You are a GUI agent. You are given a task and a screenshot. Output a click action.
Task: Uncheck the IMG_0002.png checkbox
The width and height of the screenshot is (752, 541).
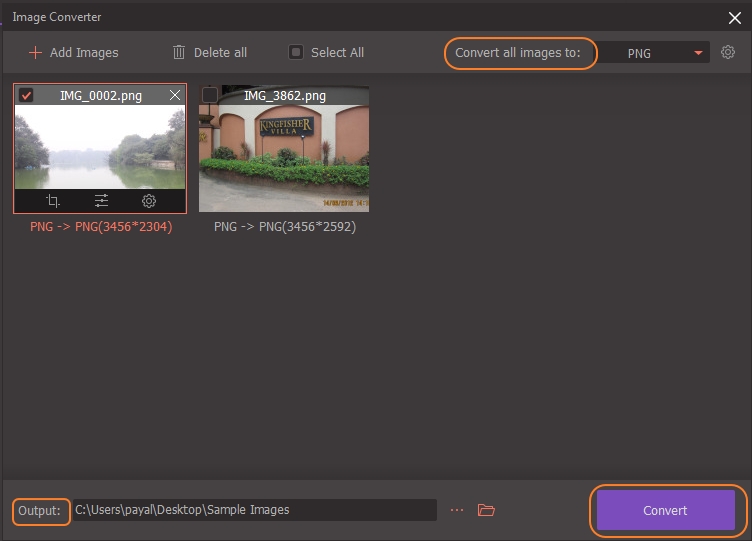[x=27, y=96]
